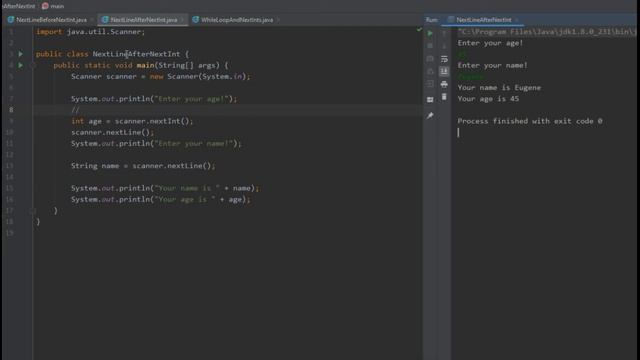Image resolution: width=640 pixels, height=360 pixels.
Task: Click line number 8 in gutter
Action: 11,110
